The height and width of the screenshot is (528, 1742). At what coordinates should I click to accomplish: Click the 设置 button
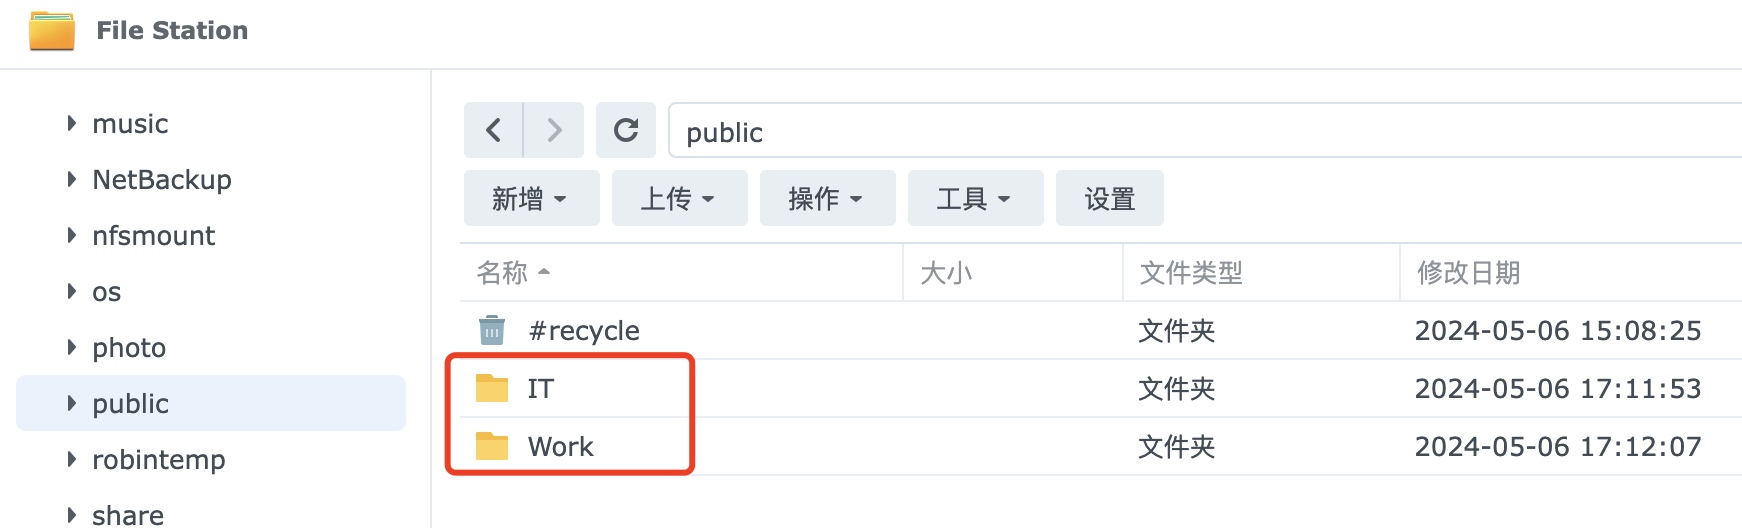pos(1110,198)
